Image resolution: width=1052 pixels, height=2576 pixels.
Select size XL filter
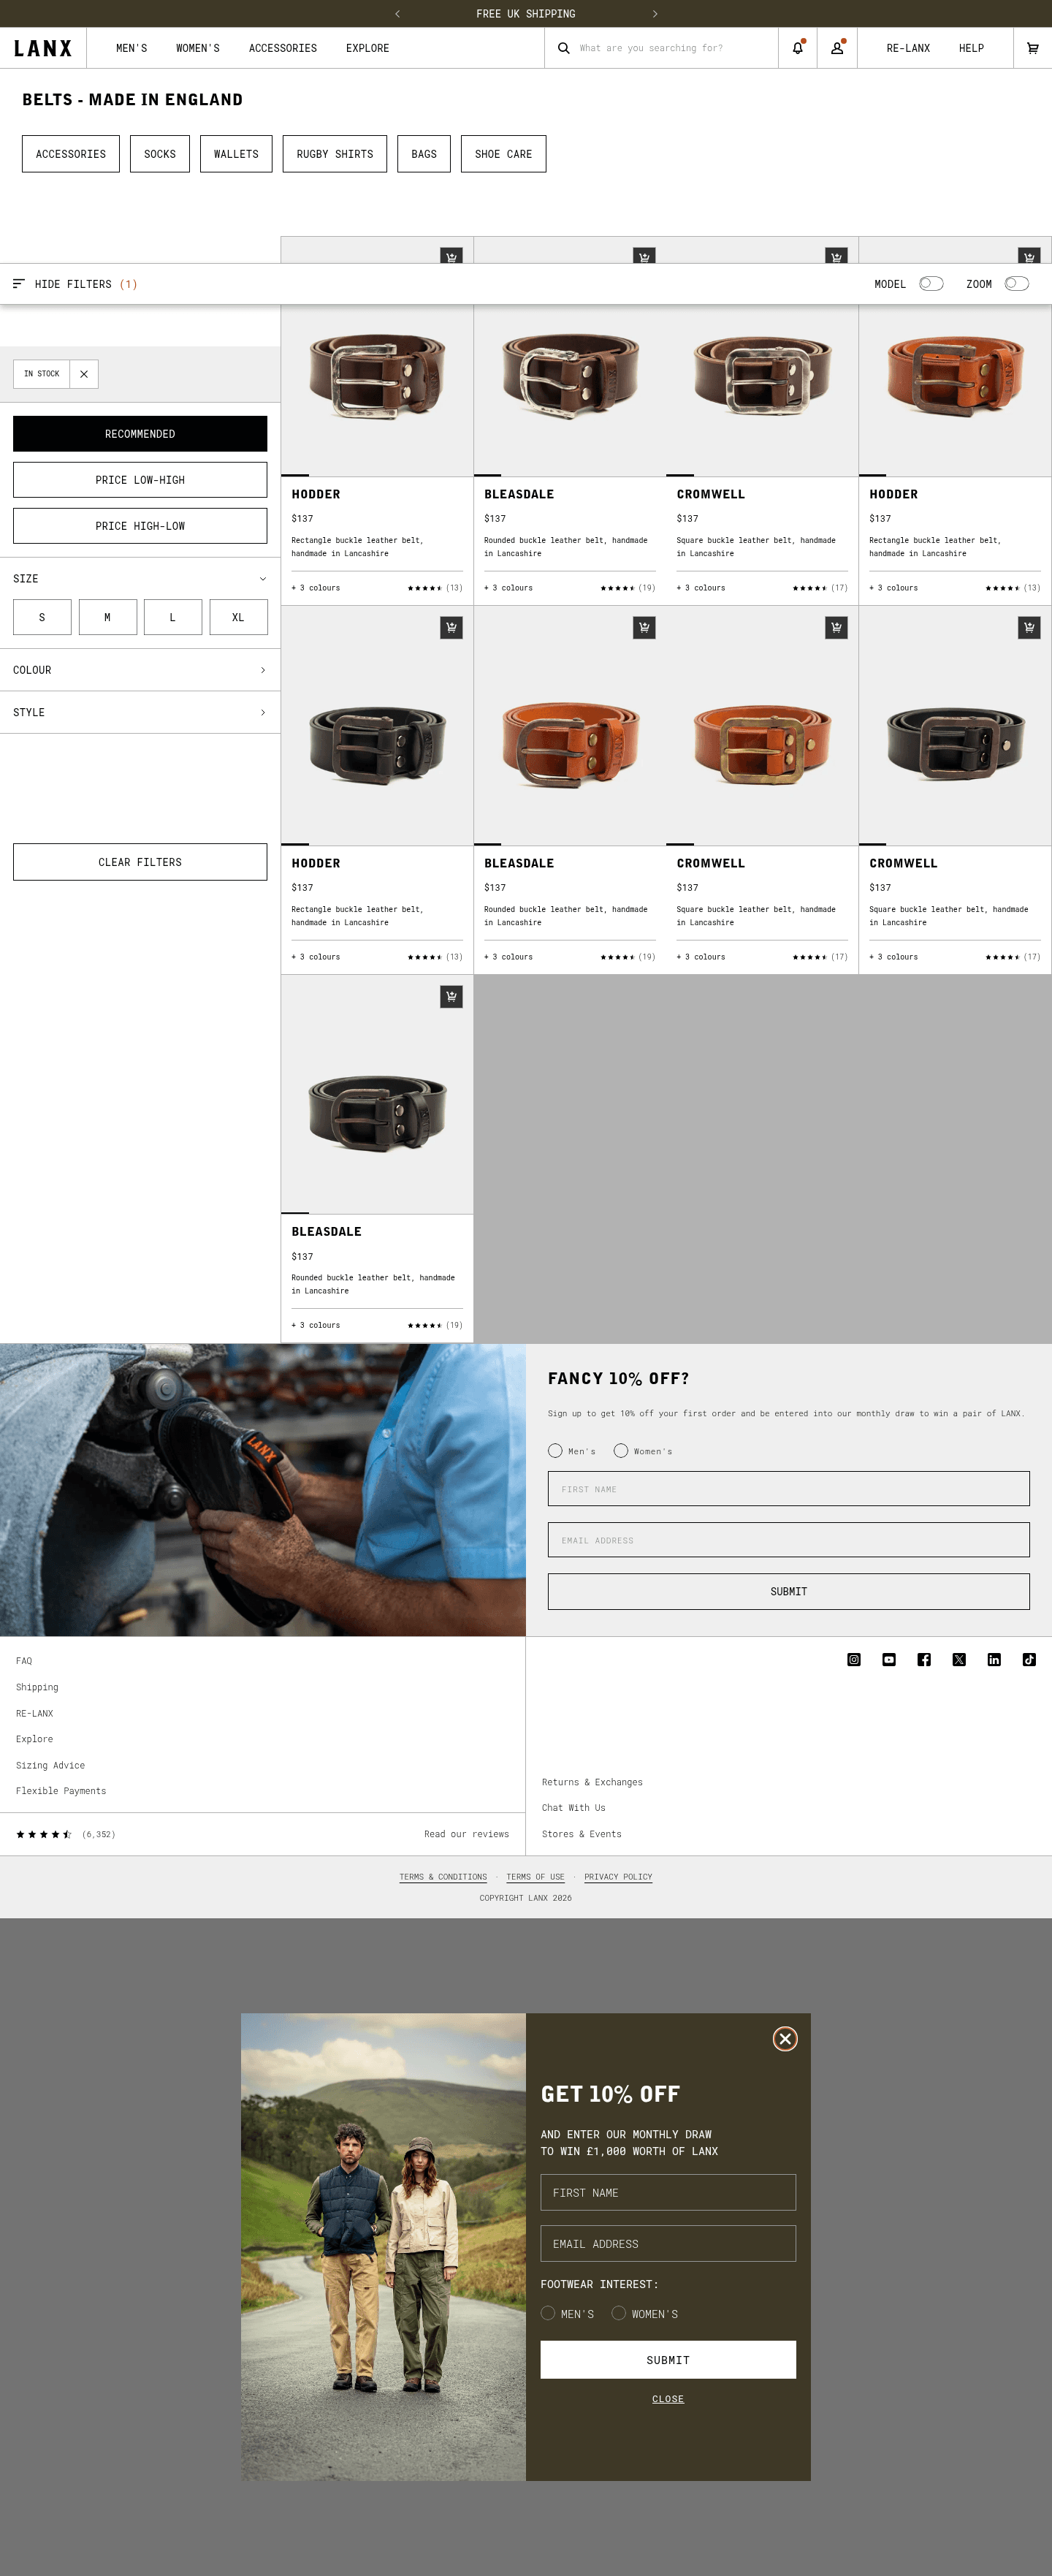[x=238, y=617]
